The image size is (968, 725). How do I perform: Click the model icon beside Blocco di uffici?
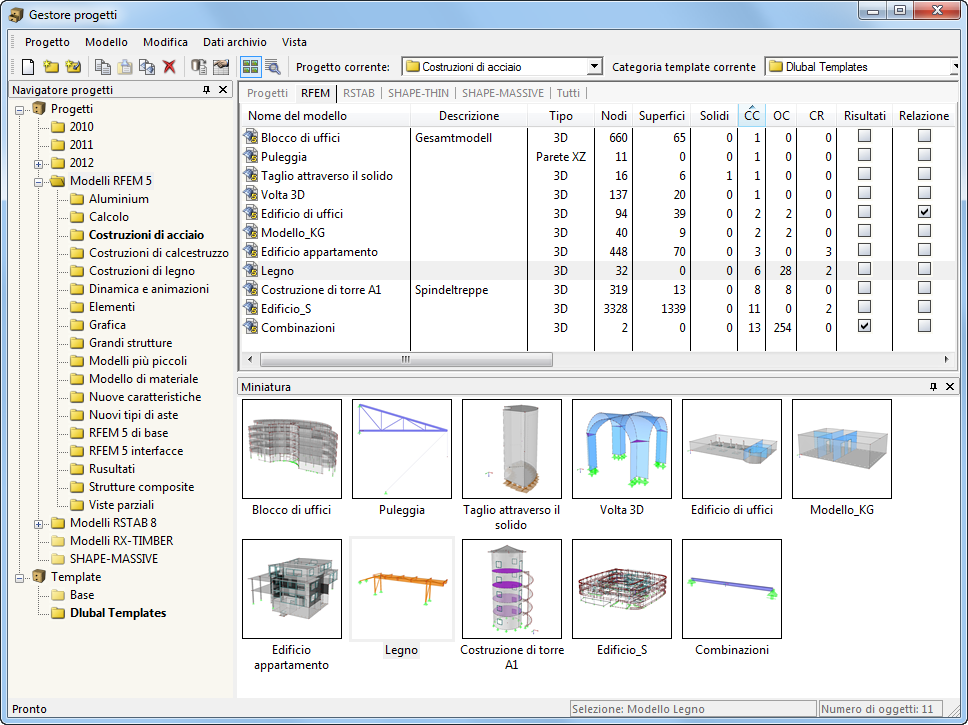(251, 137)
